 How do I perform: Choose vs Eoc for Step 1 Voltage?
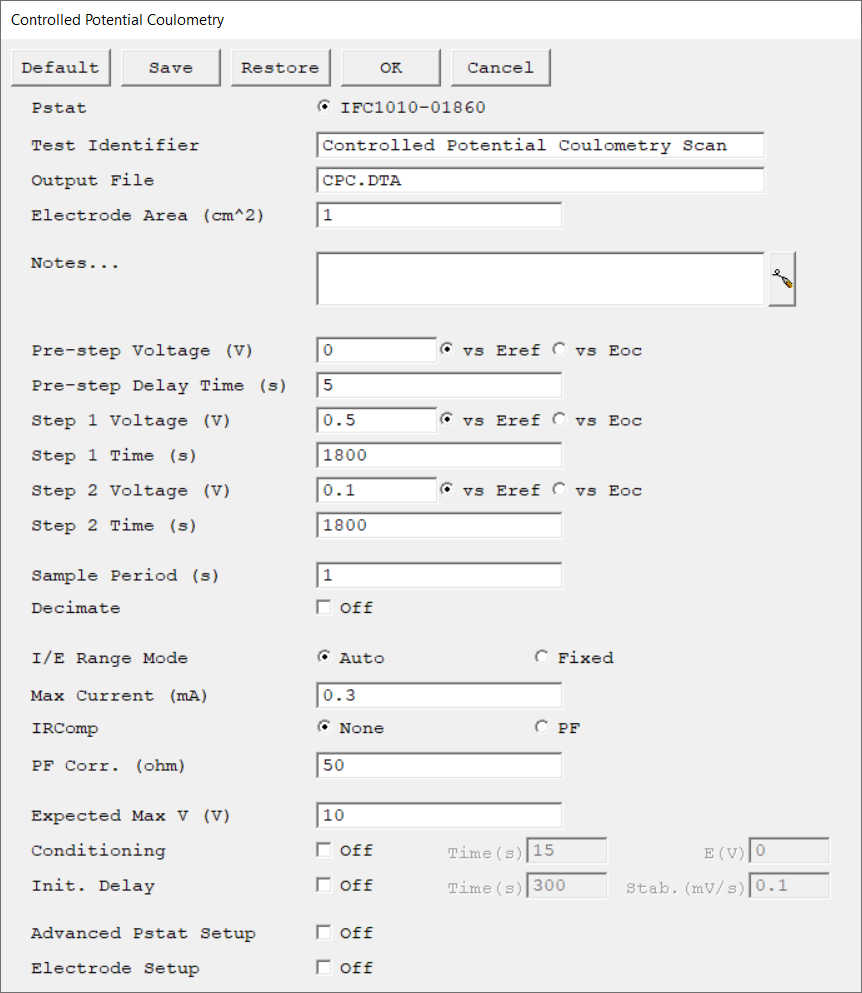[x=559, y=420]
